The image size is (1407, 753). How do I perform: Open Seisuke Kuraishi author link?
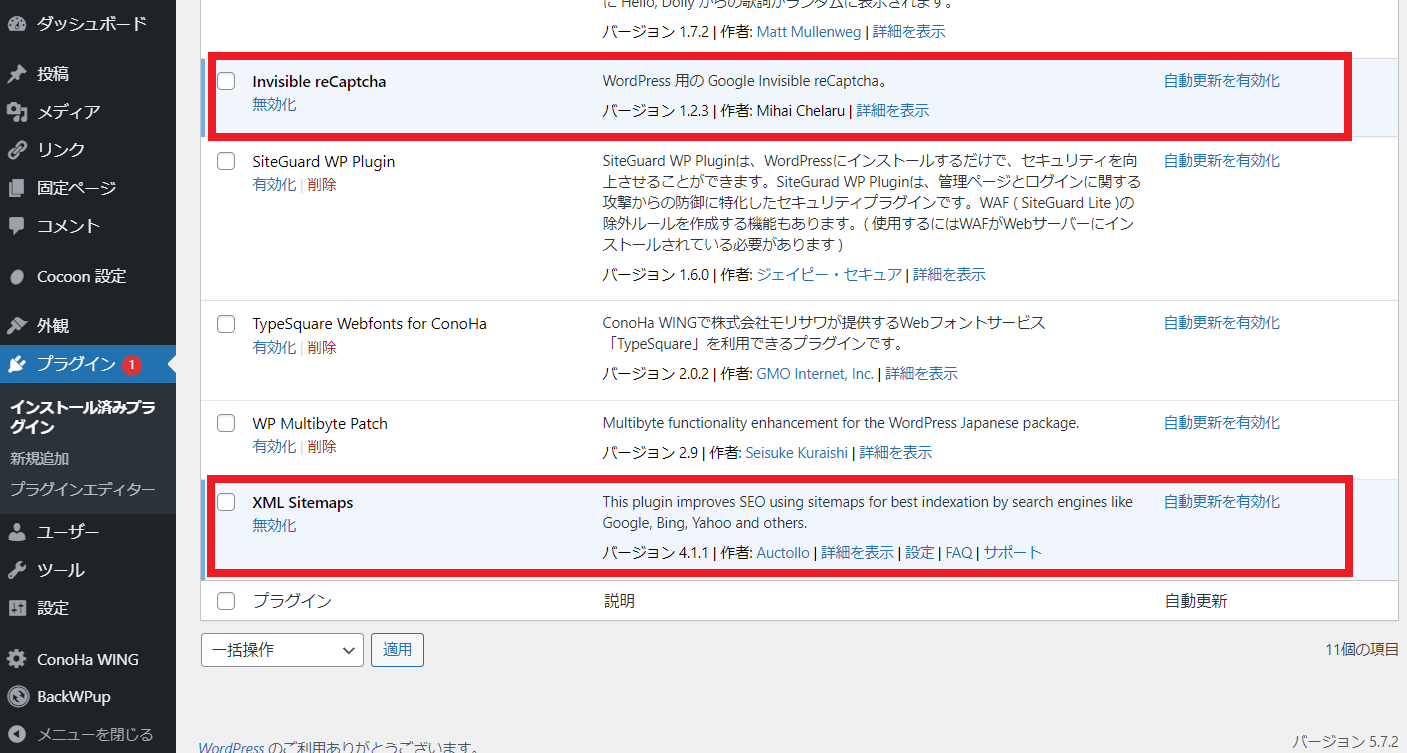pos(796,453)
